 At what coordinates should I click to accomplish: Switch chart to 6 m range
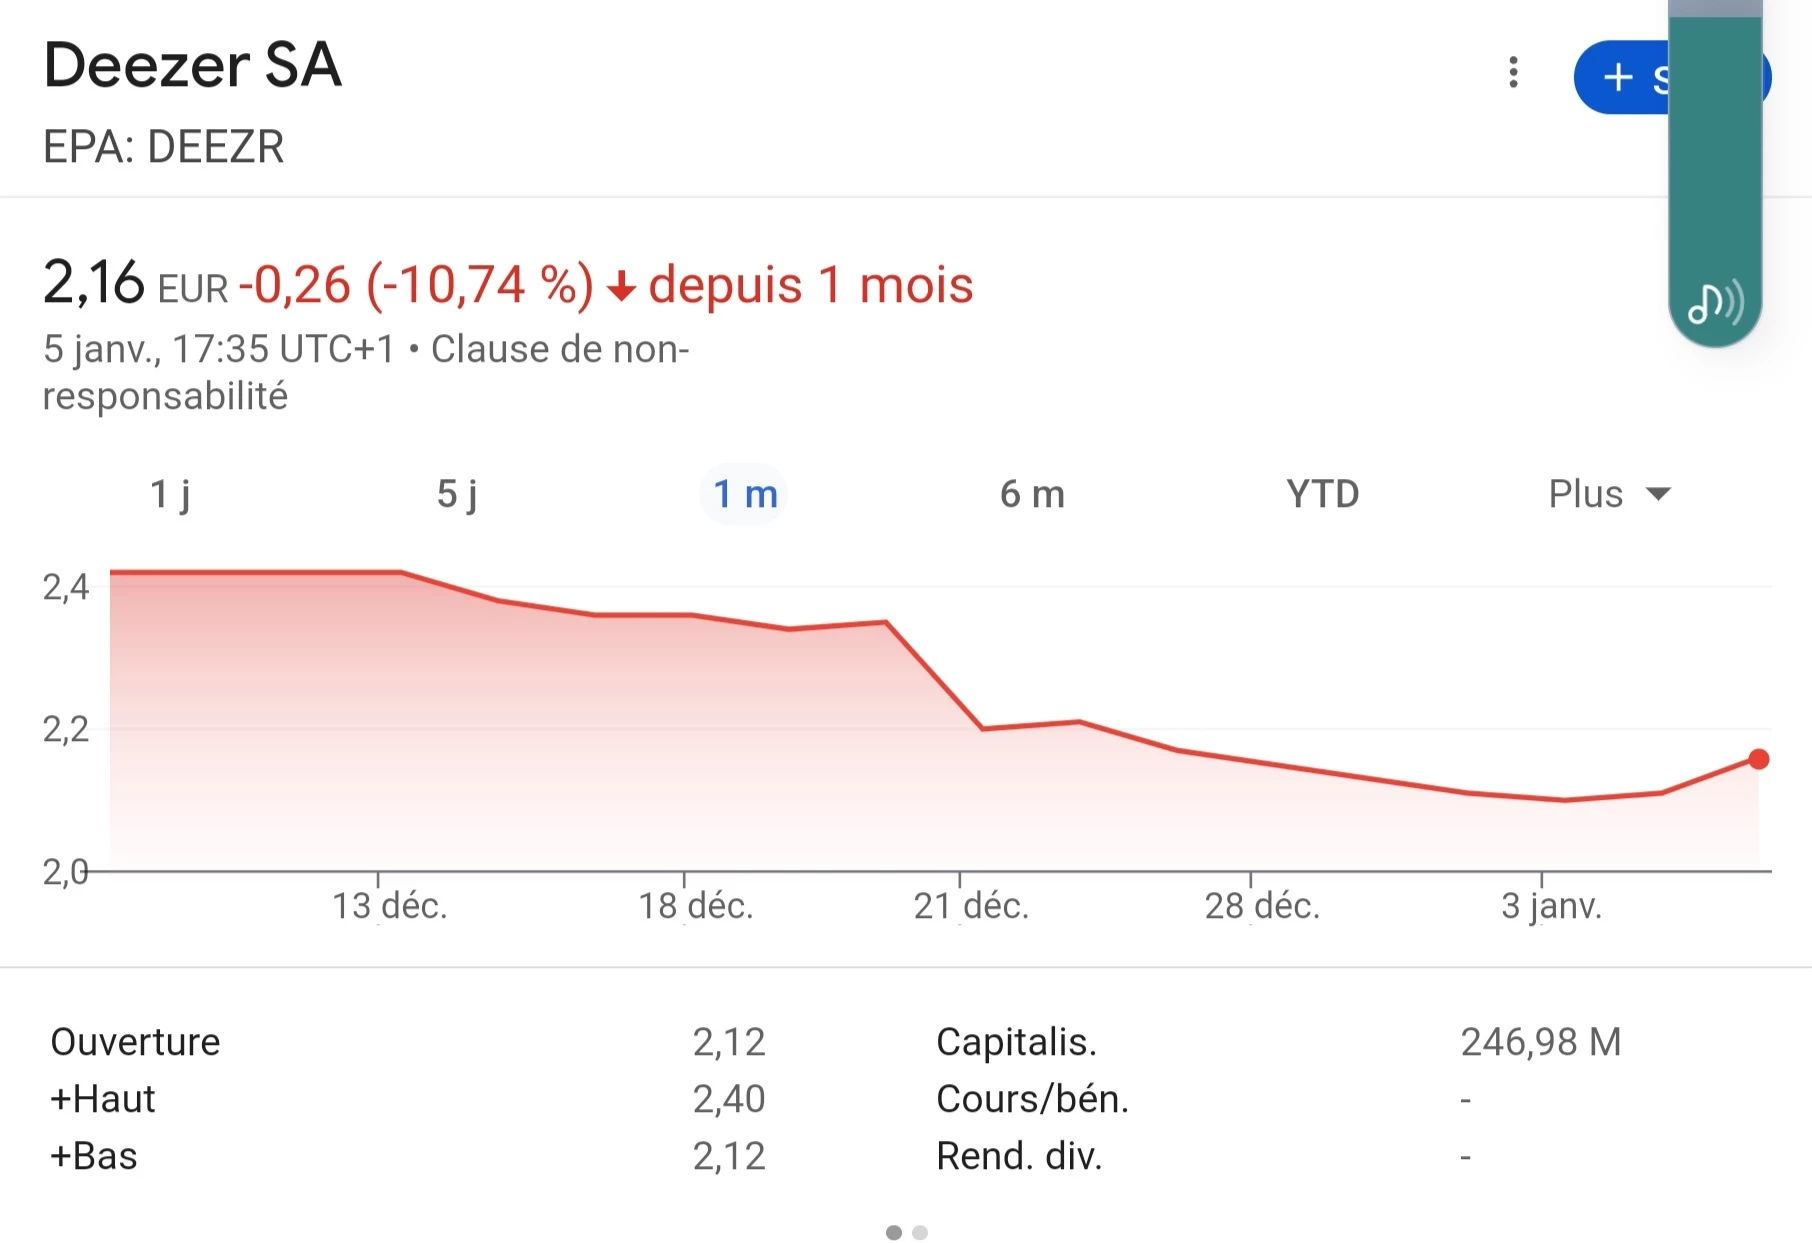point(1032,494)
